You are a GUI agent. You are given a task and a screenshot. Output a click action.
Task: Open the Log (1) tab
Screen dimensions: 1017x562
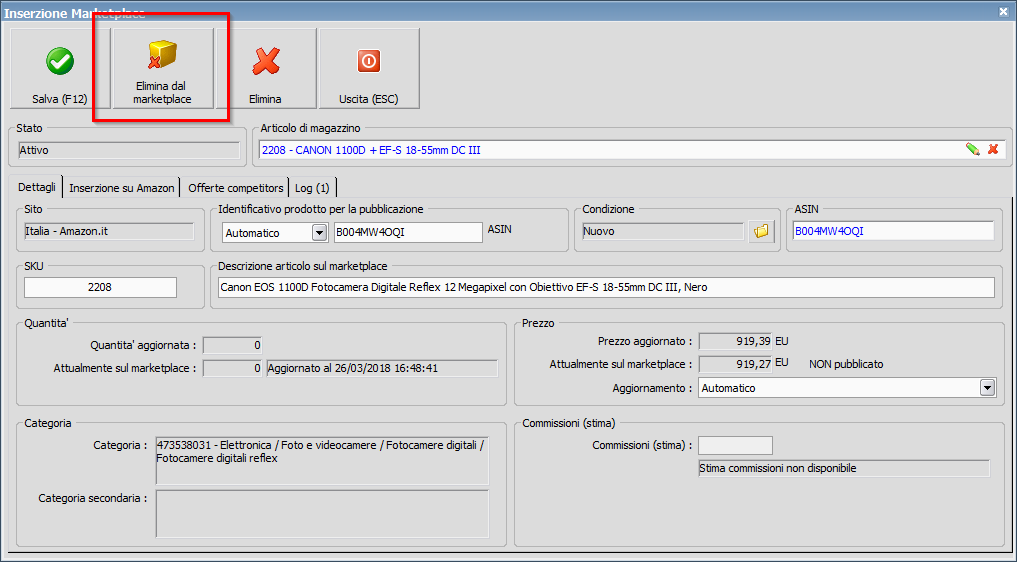coord(312,188)
